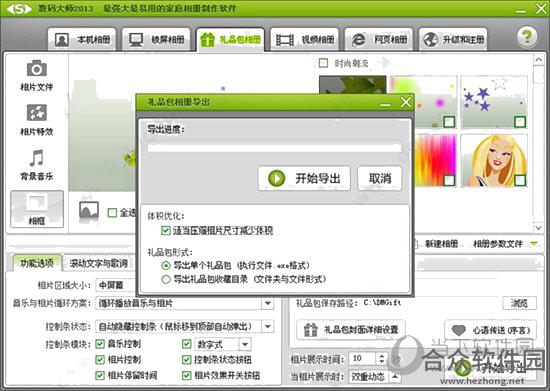Toggle the 全选 checkbox
550x391 pixels.
112,213
